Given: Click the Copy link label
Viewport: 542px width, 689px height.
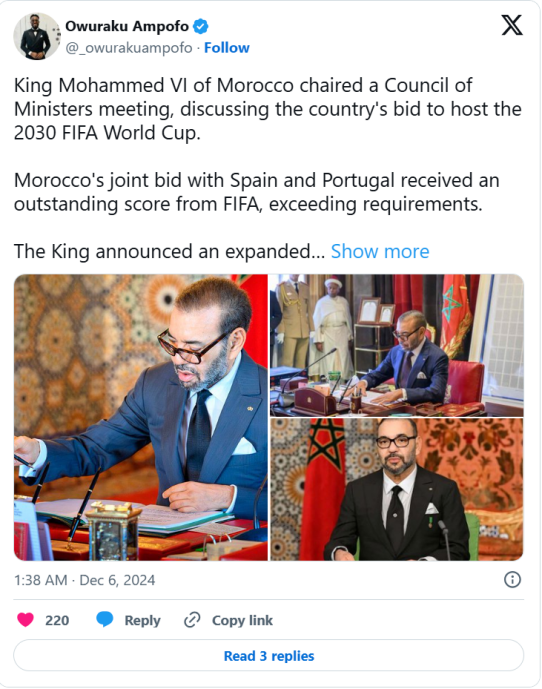Looking at the screenshot, I should (242, 620).
